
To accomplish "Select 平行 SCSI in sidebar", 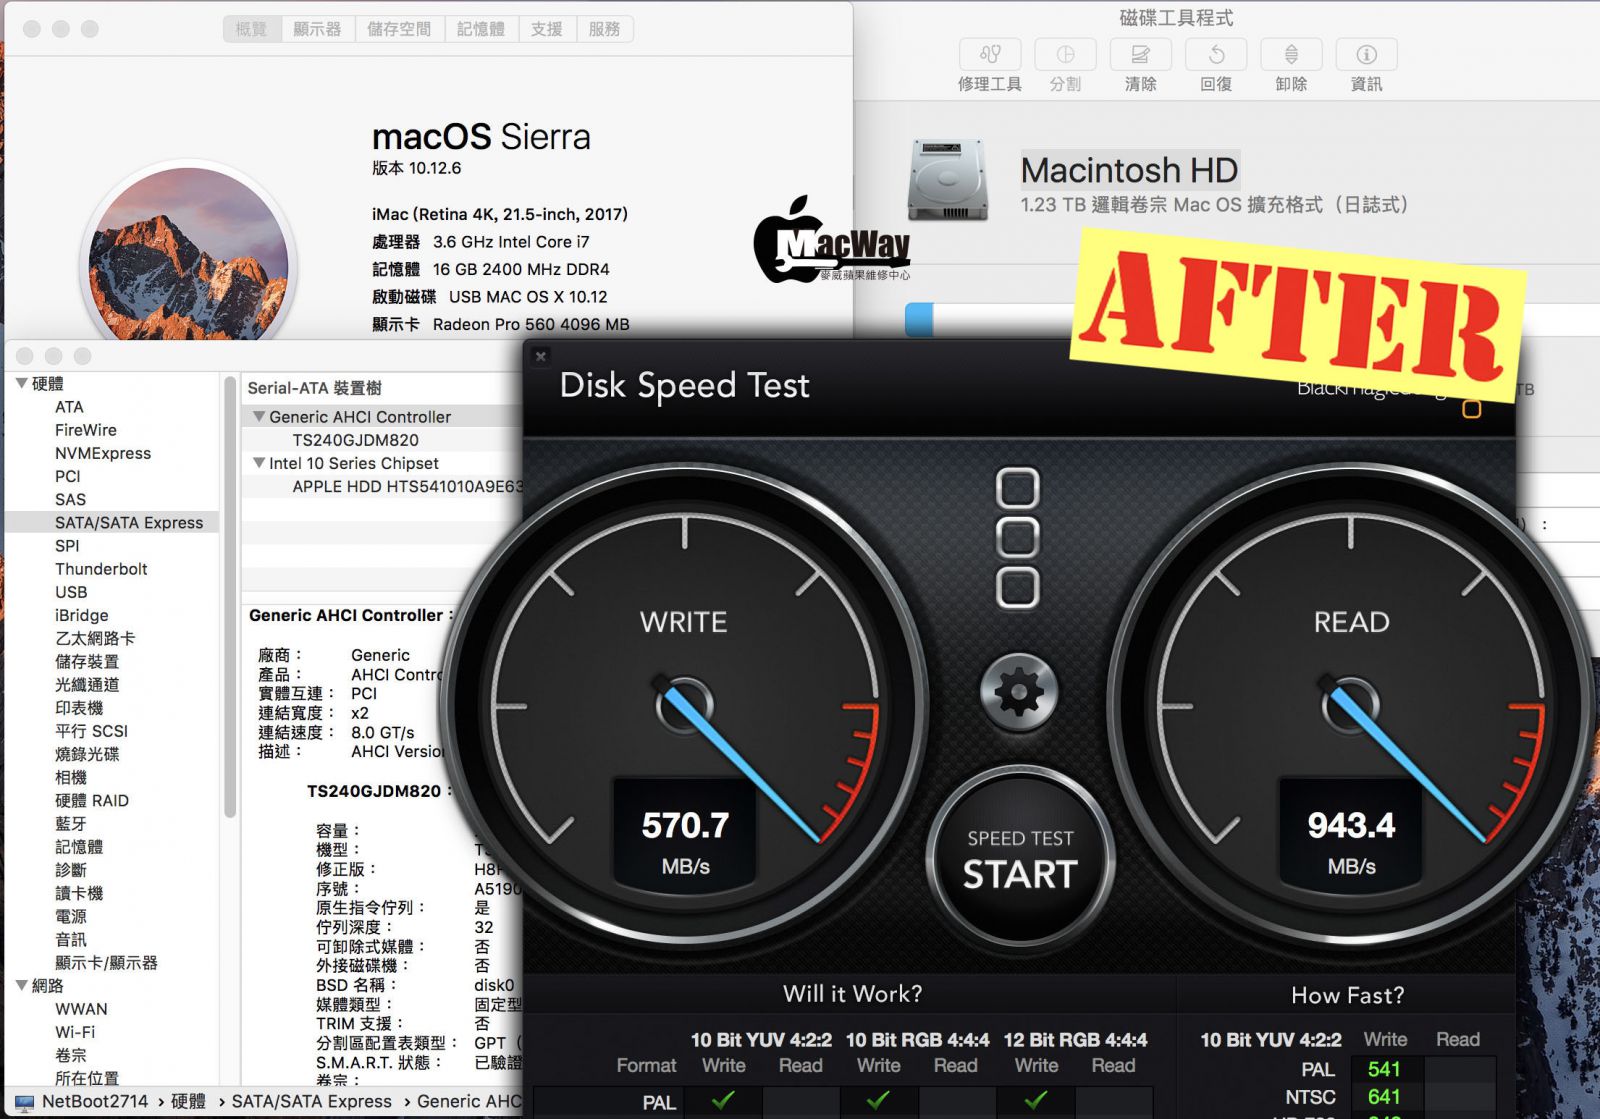I will (x=91, y=731).
